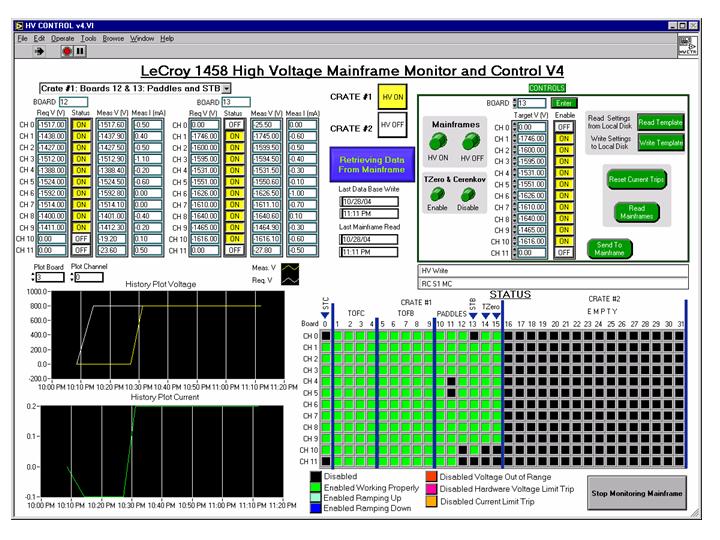The height and width of the screenshot is (540, 720).
Task: Click the Controls CH 8 Target V stepper
Action: coord(515,219)
